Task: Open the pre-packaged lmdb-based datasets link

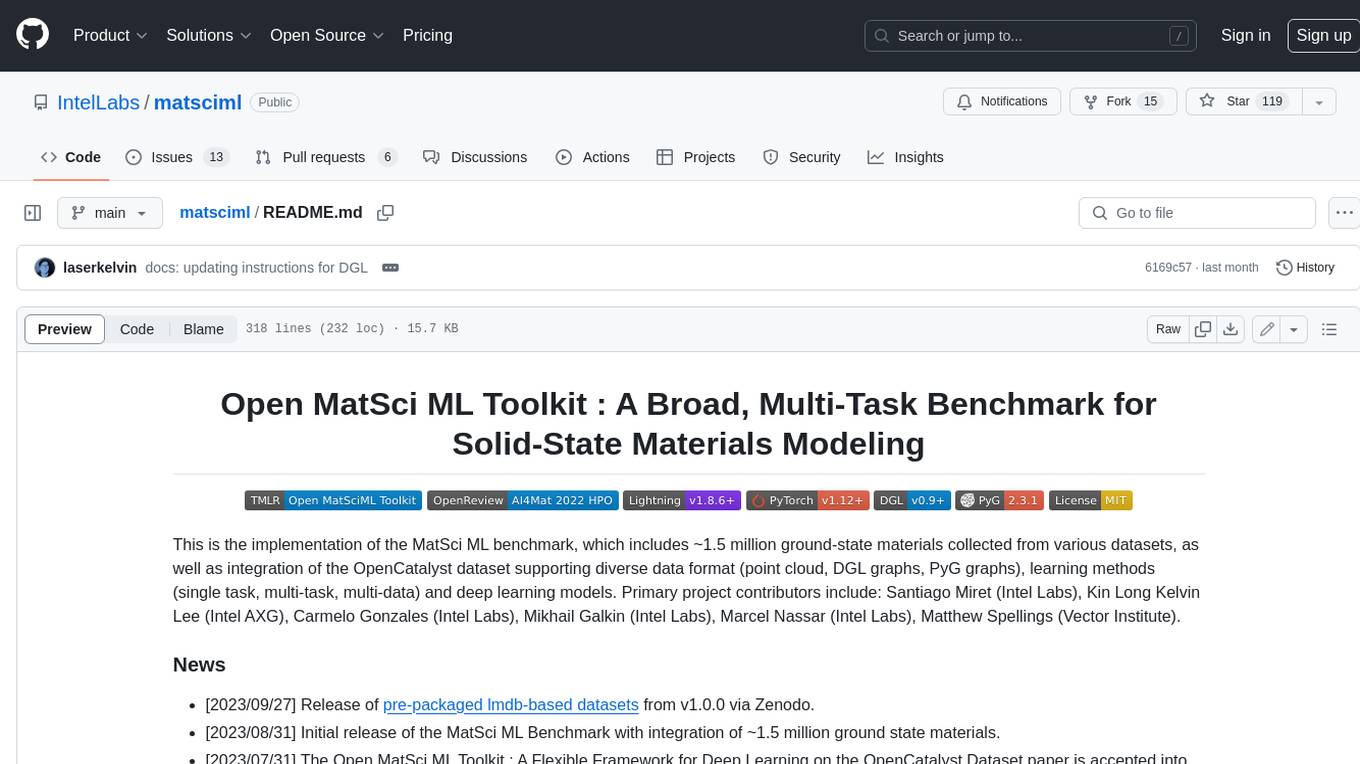Action: [511, 704]
